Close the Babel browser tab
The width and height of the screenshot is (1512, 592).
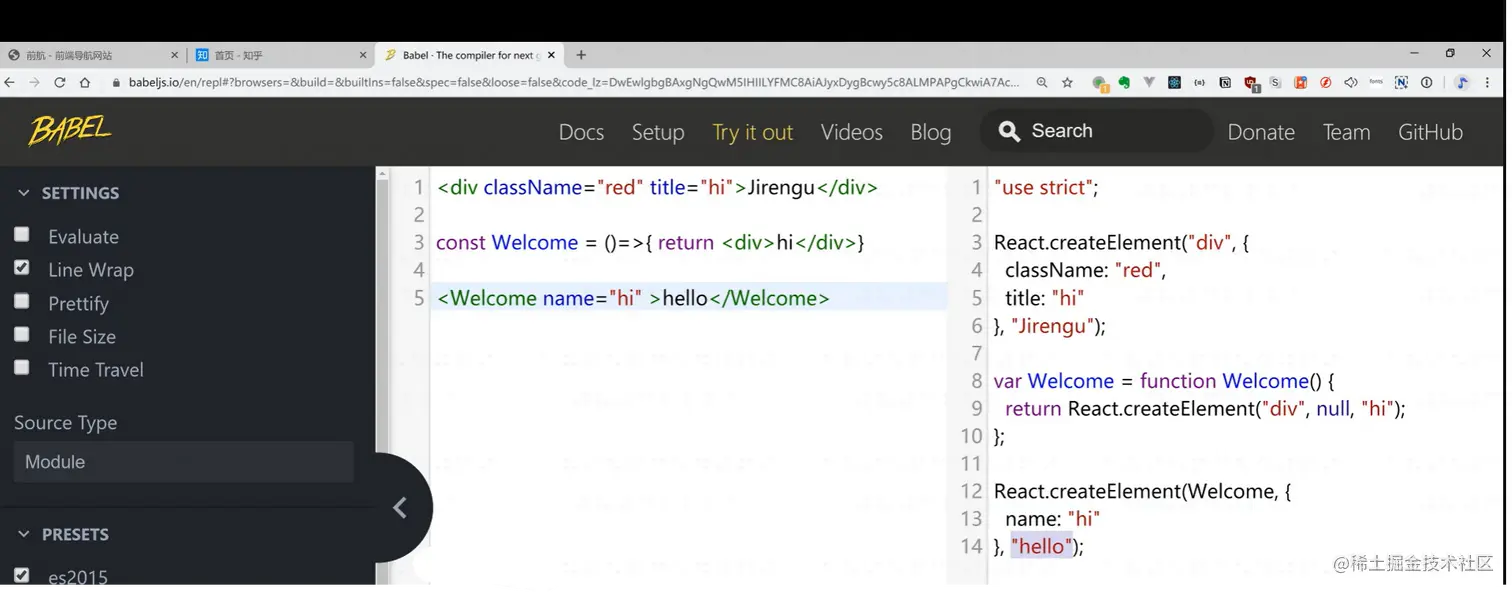point(551,56)
